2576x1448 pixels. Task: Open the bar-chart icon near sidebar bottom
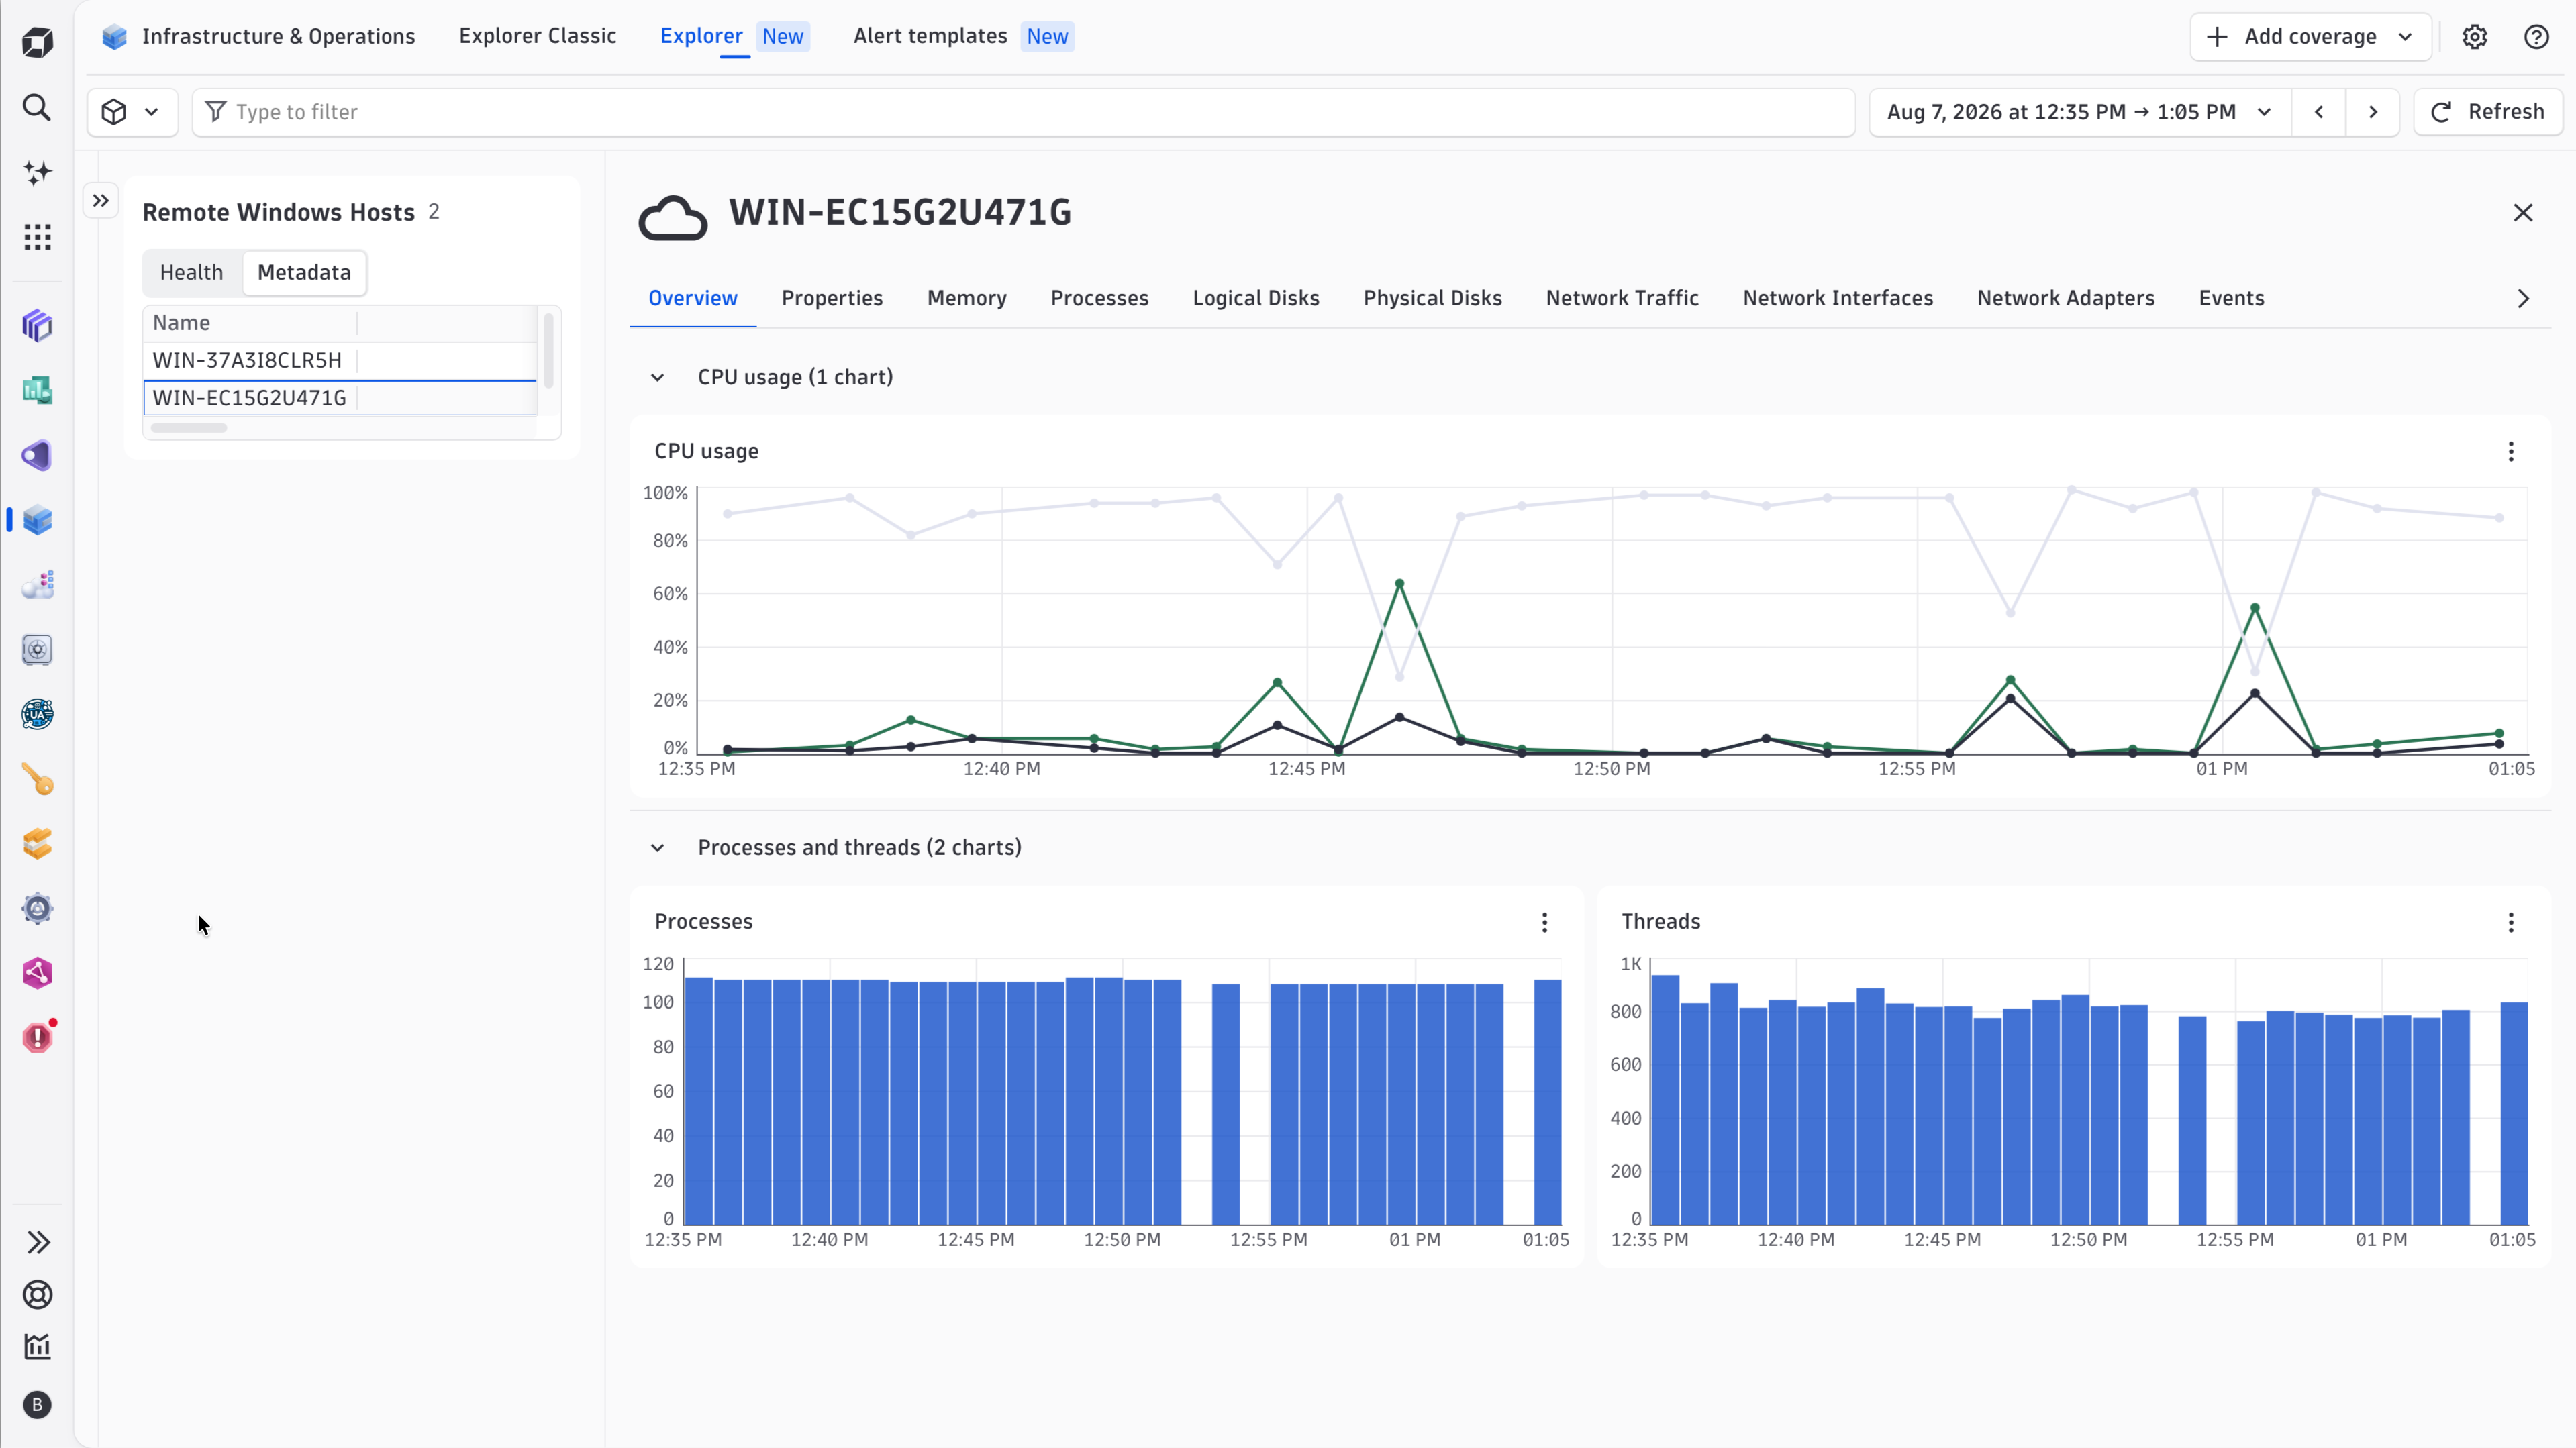point(37,1347)
